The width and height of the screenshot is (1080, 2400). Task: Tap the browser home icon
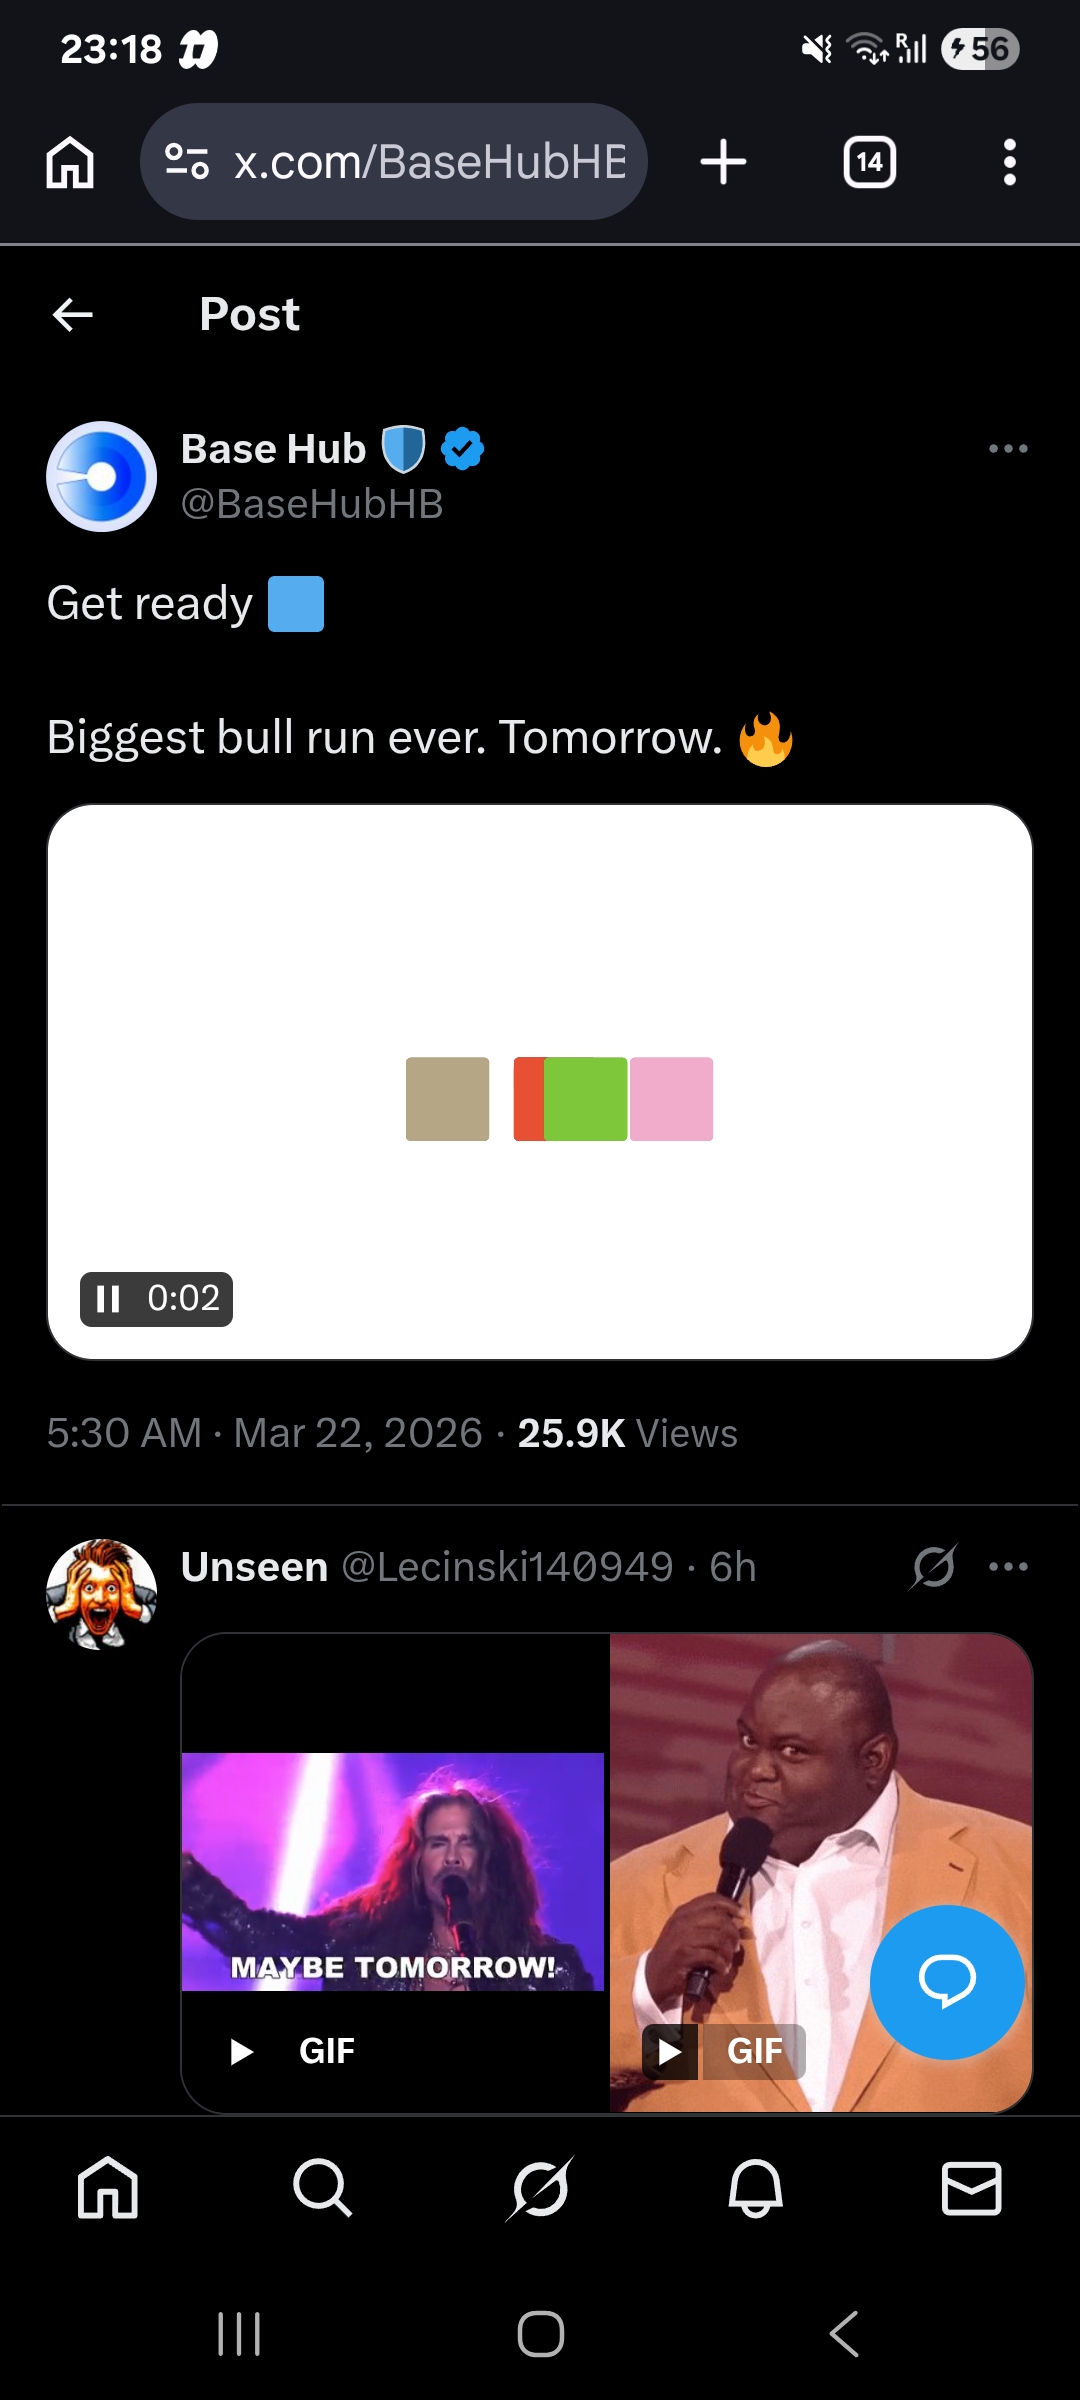point(70,162)
